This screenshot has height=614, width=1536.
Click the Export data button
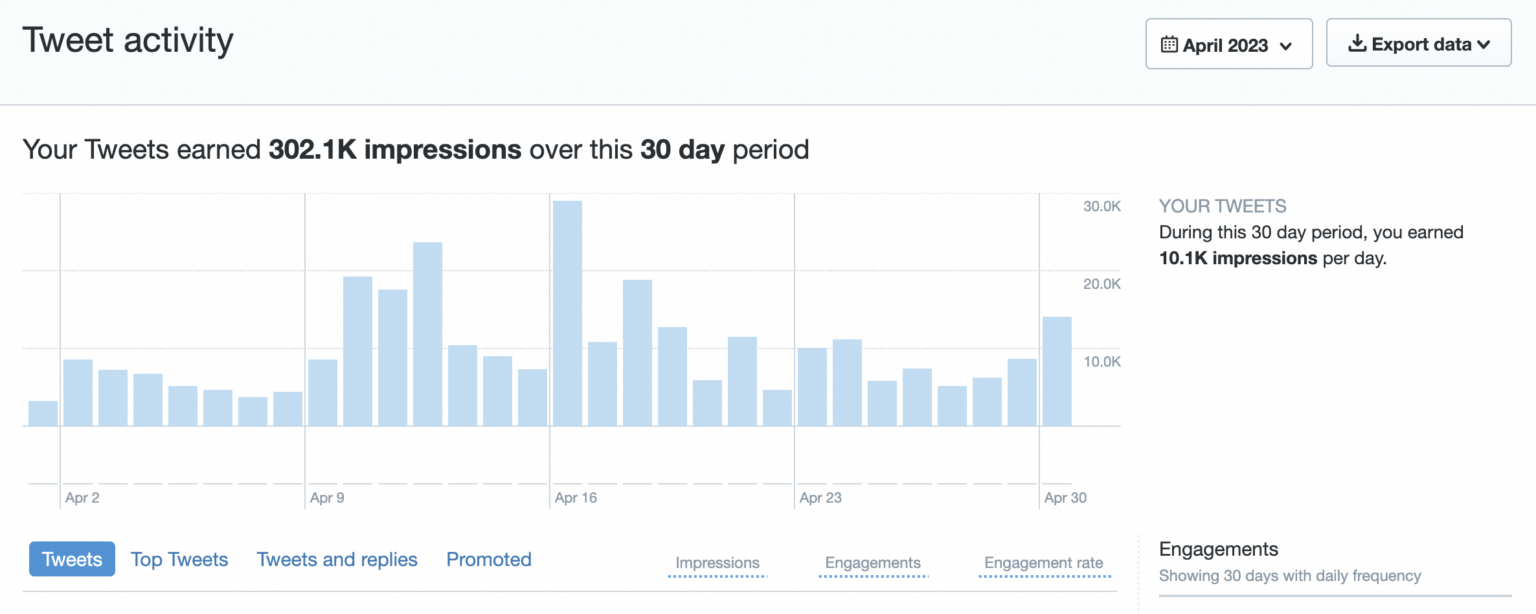1419,43
